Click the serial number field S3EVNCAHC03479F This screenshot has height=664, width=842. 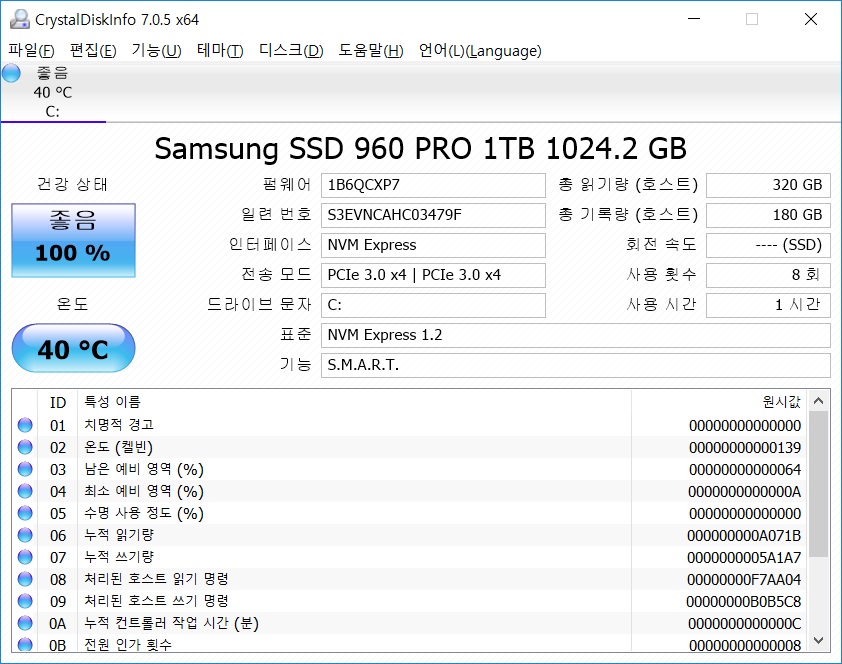pos(433,215)
